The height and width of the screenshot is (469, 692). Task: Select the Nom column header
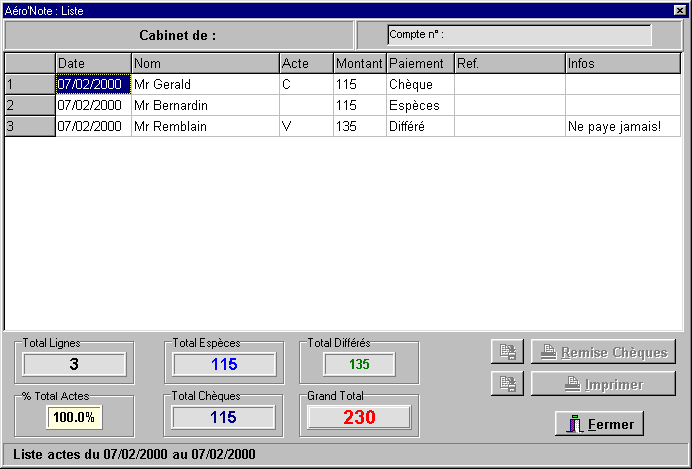pos(206,64)
